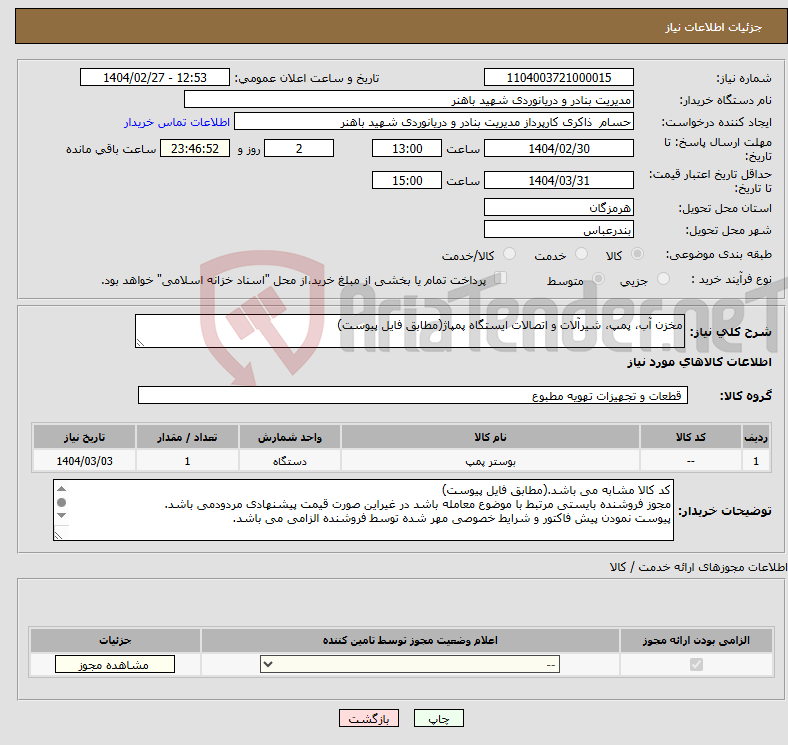Click the deadline time field 13:00
The image size is (788, 745).
407,148
